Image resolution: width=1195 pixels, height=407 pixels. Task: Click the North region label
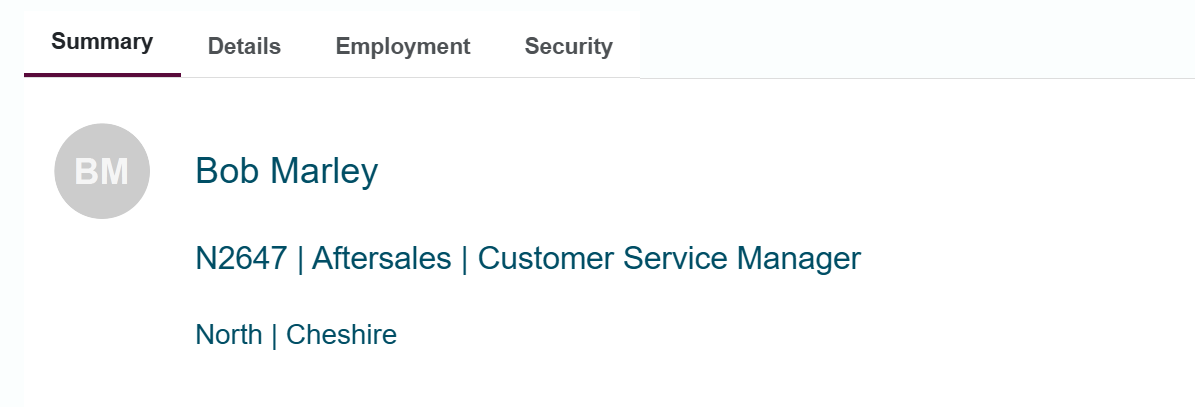[x=229, y=335]
